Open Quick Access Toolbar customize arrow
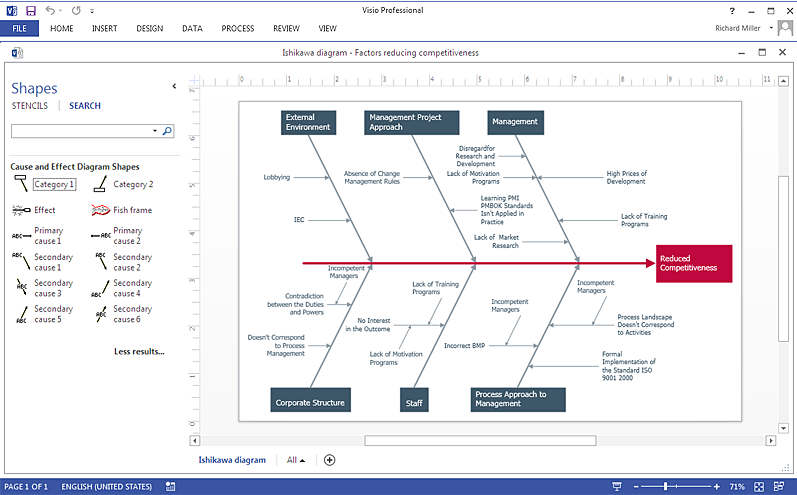 pyautogui.click(x=92, y=11)
